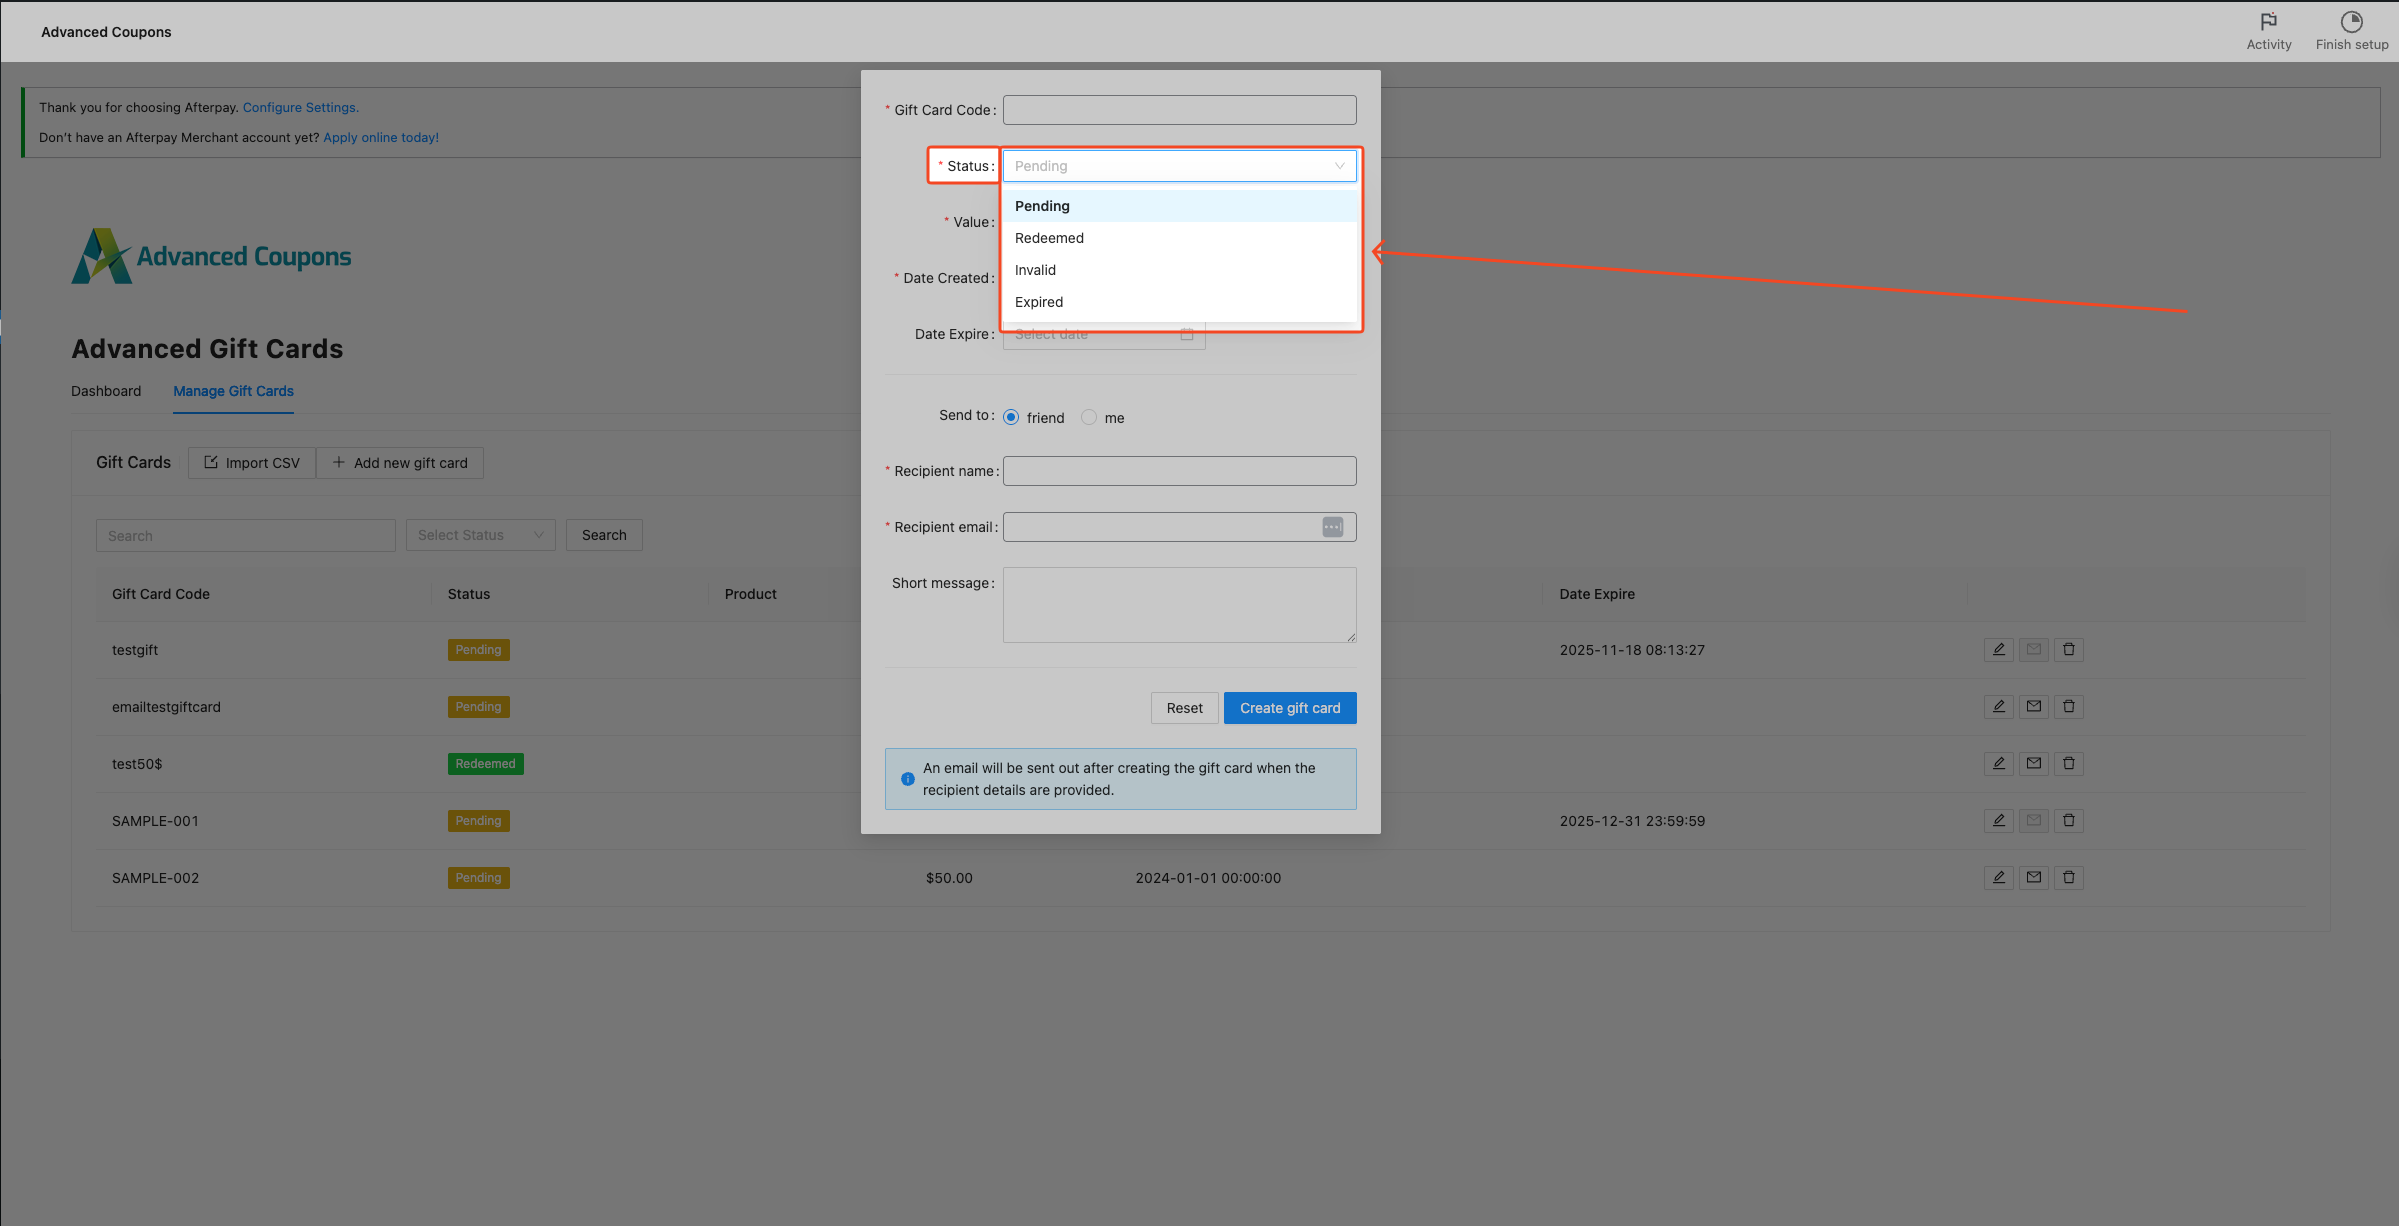Choose 'Redeemed' from status dropdown list
This screenshot has height=1226, width=2399.
[1049, 238]
